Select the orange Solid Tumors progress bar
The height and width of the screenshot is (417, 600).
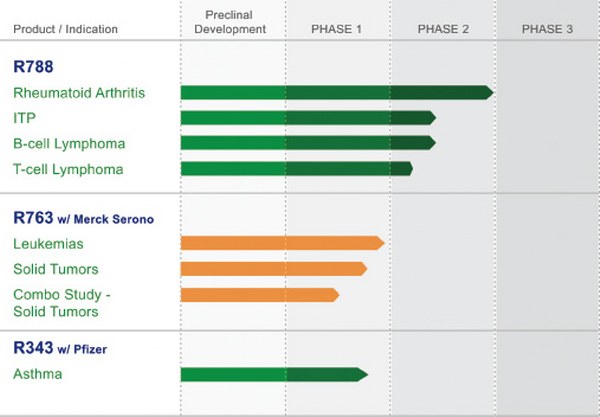point(273,268)
